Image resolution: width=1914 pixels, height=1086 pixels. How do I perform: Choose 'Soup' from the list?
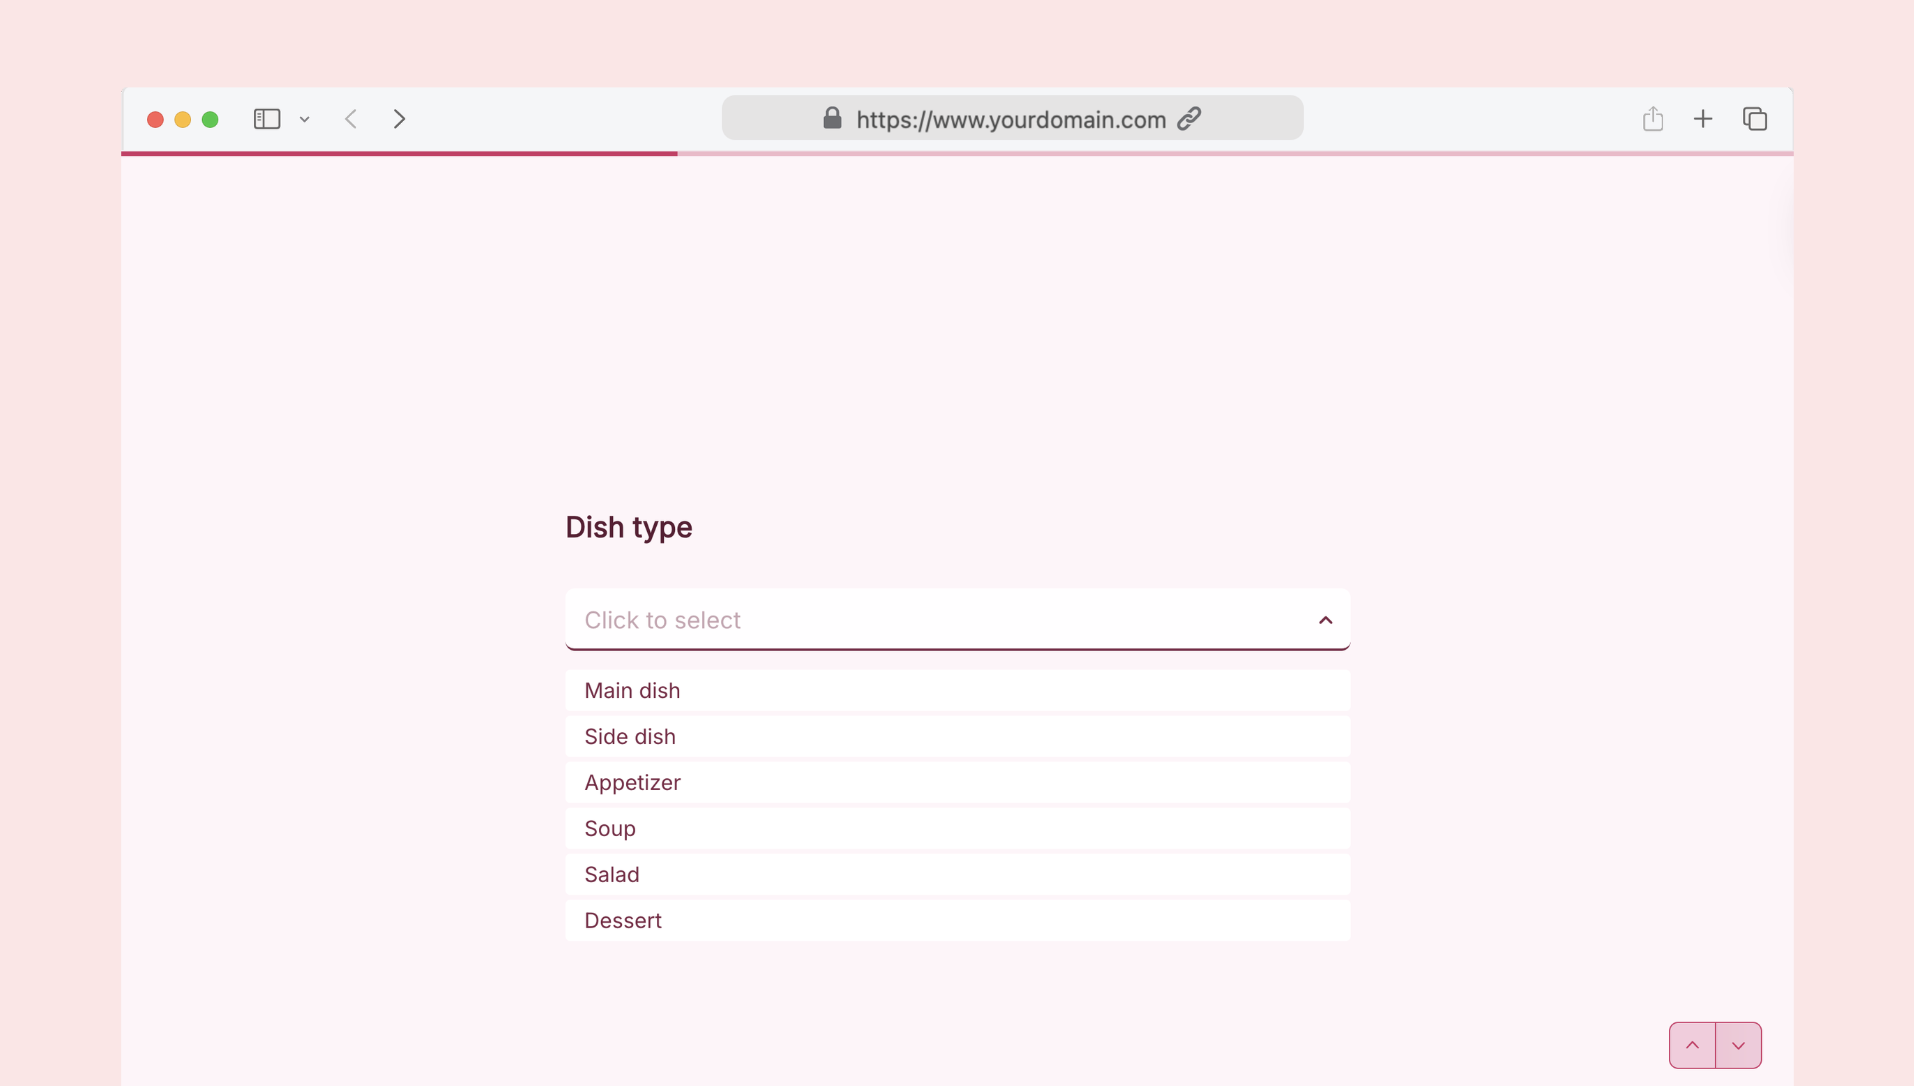click(957, 829)
